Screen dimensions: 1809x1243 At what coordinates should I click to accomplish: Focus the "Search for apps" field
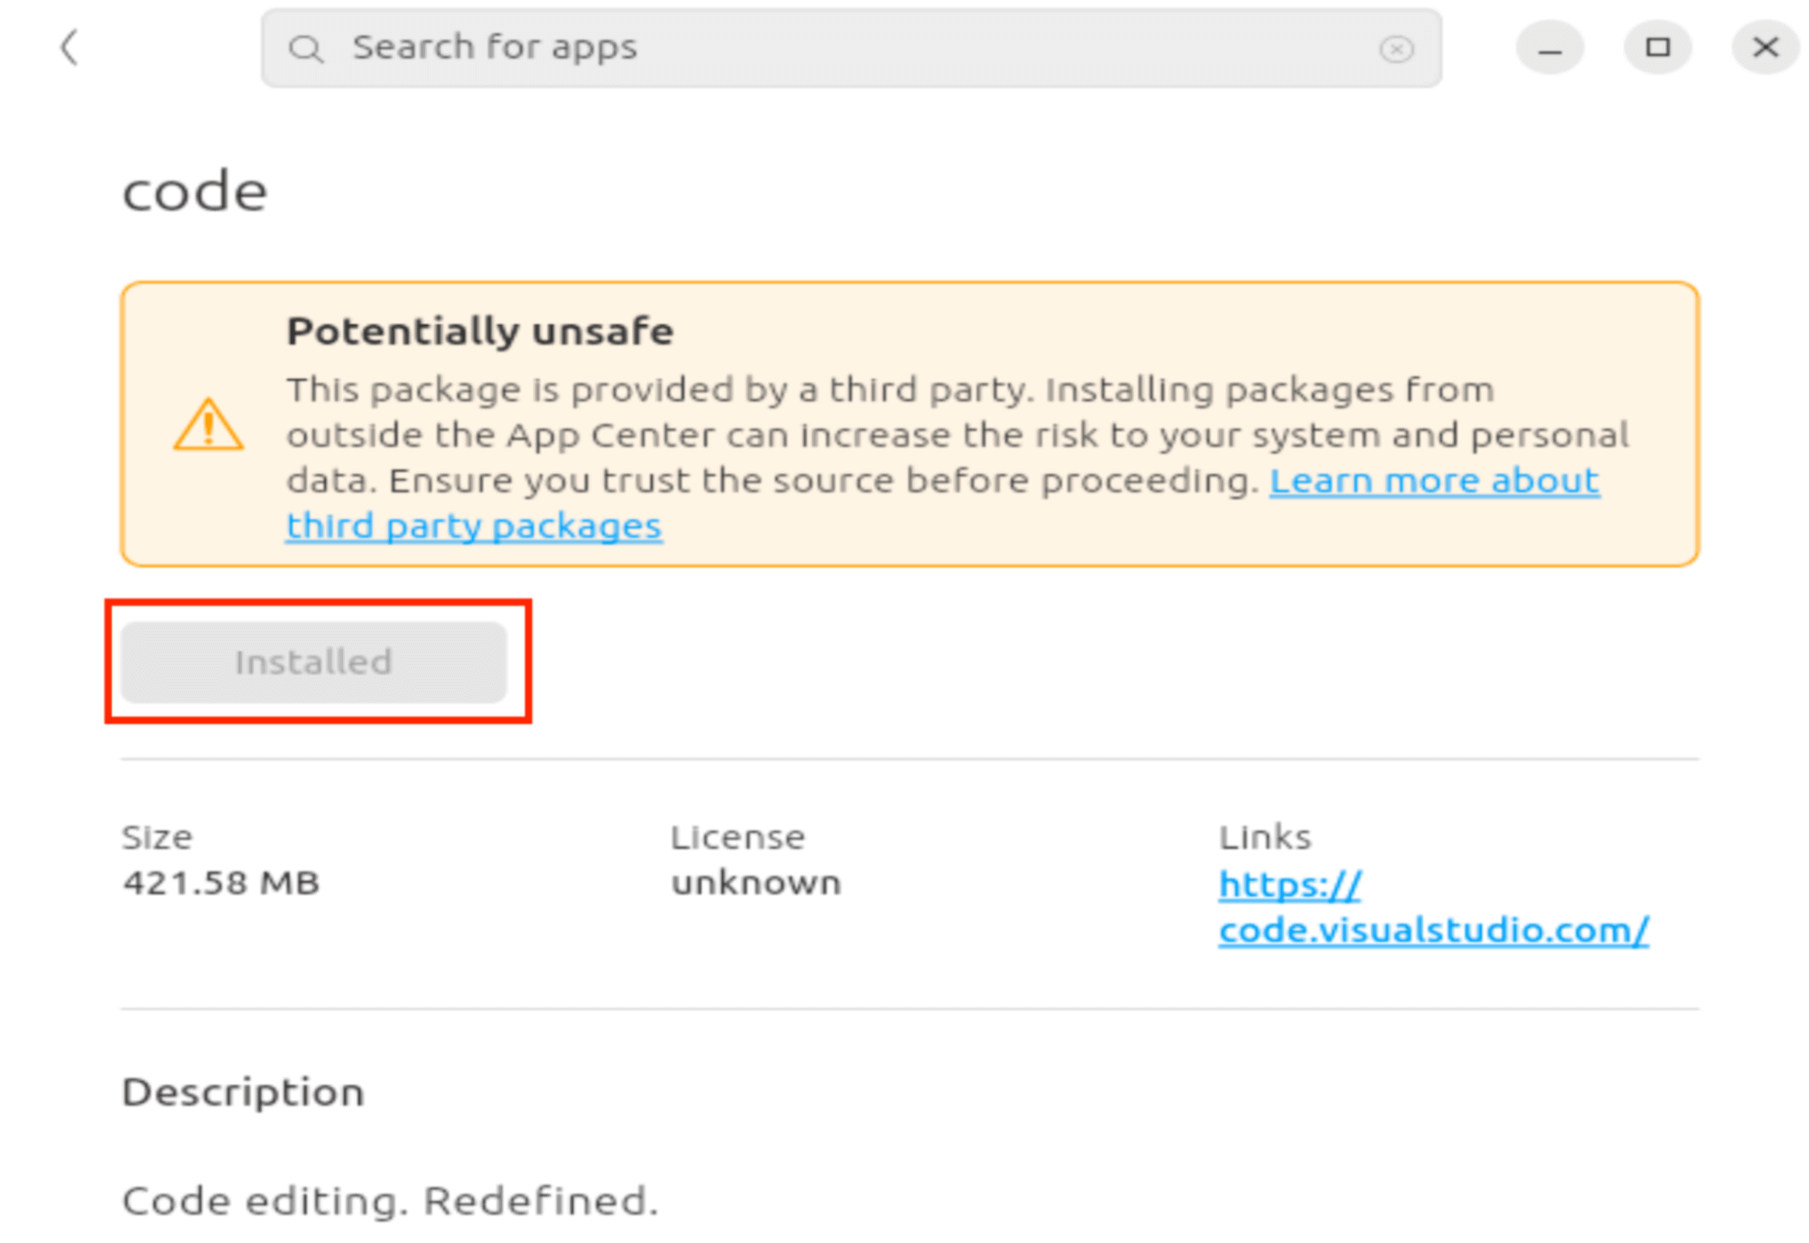(850, 48)
